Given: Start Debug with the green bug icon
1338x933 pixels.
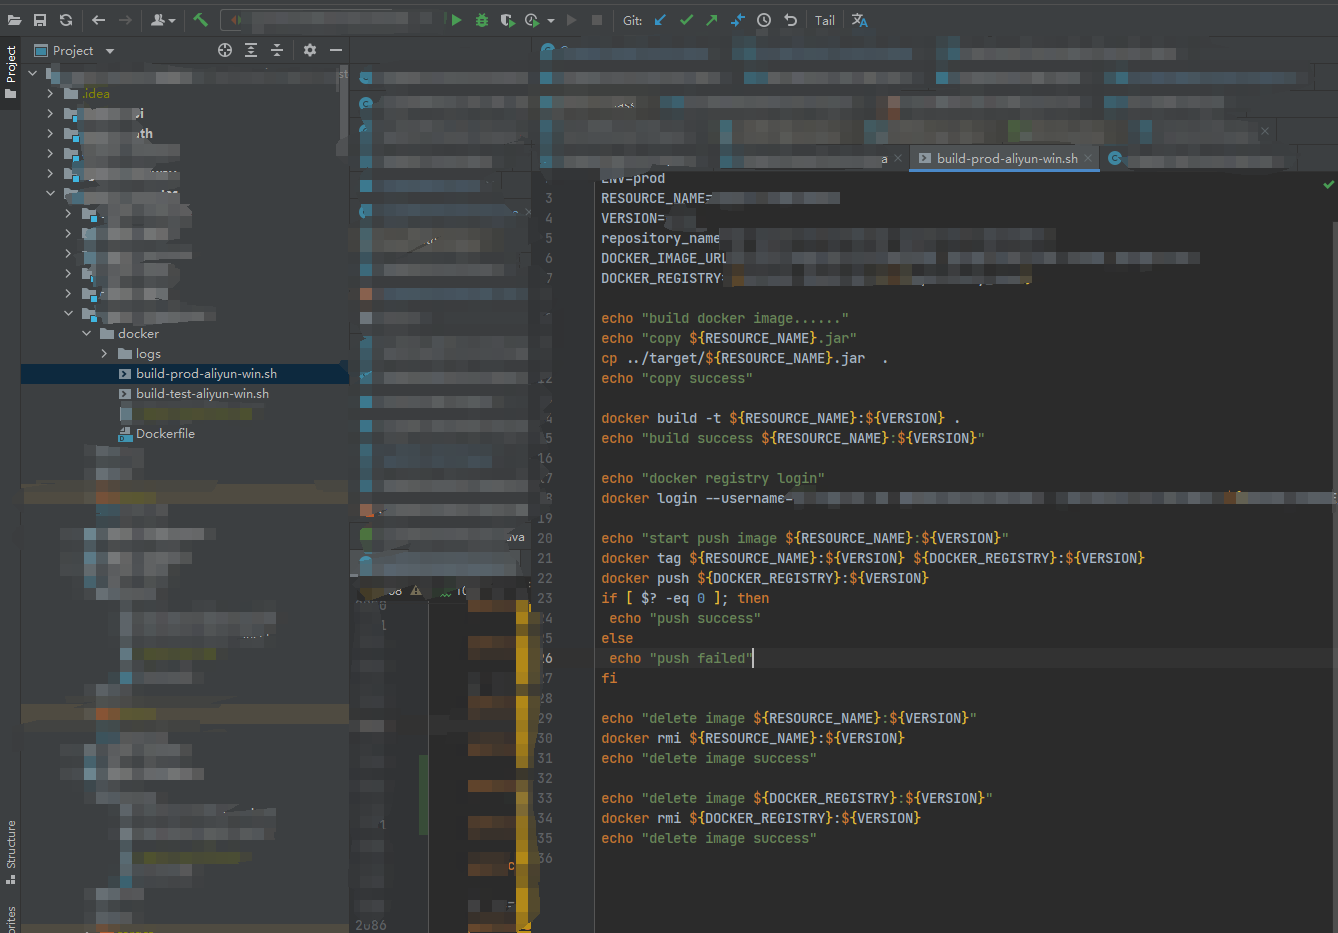Looking at the screenshot, I should pos(482,20).
